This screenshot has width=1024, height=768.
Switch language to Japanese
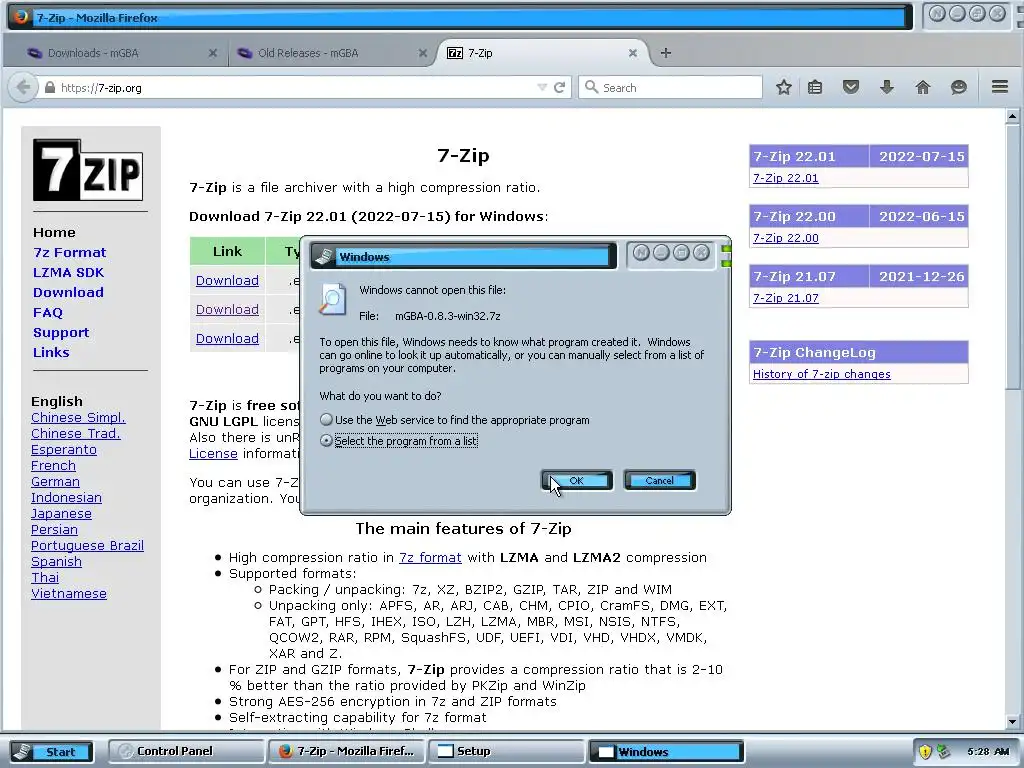[61, 513]
